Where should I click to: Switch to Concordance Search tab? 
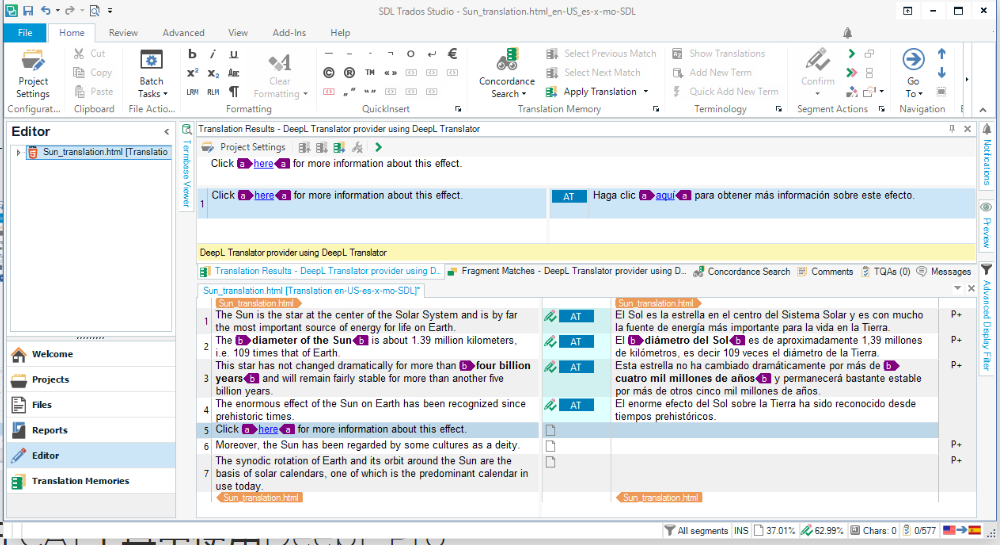[x=742, y=272]
